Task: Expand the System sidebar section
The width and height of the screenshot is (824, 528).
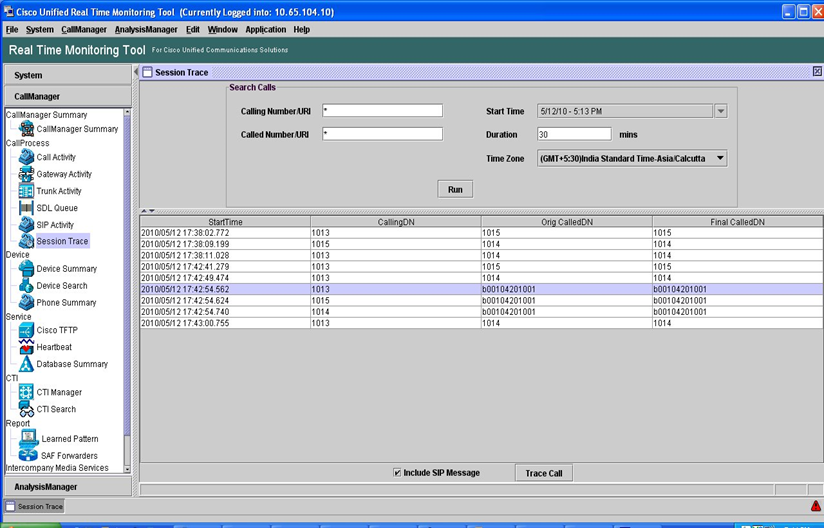Action: click(x=68, y=75)
